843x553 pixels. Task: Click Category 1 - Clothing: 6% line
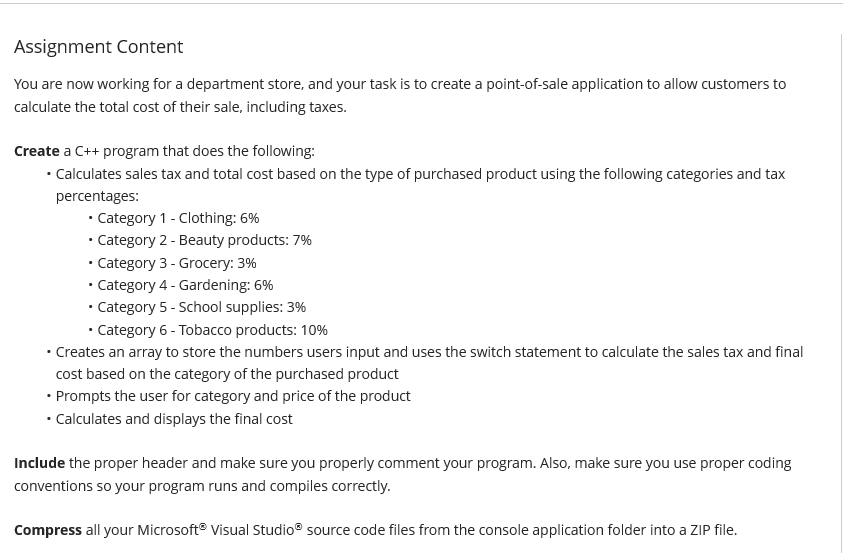[x=178, y=218]
